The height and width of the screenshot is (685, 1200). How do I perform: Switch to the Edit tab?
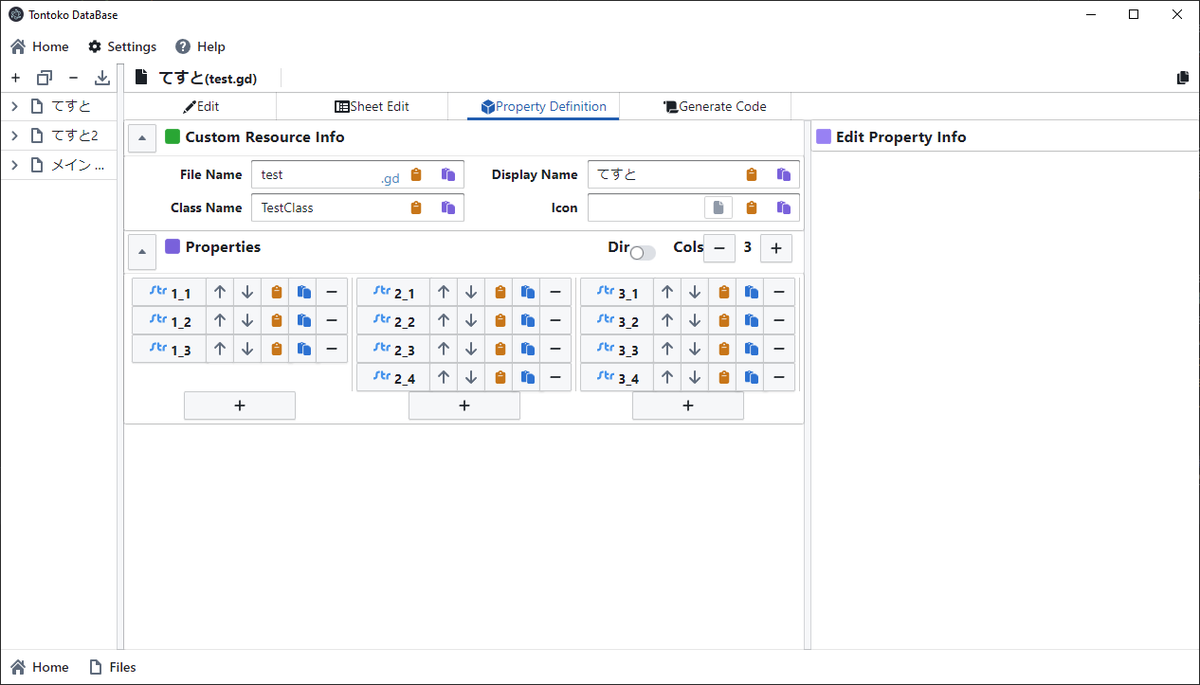coord(200,106)
